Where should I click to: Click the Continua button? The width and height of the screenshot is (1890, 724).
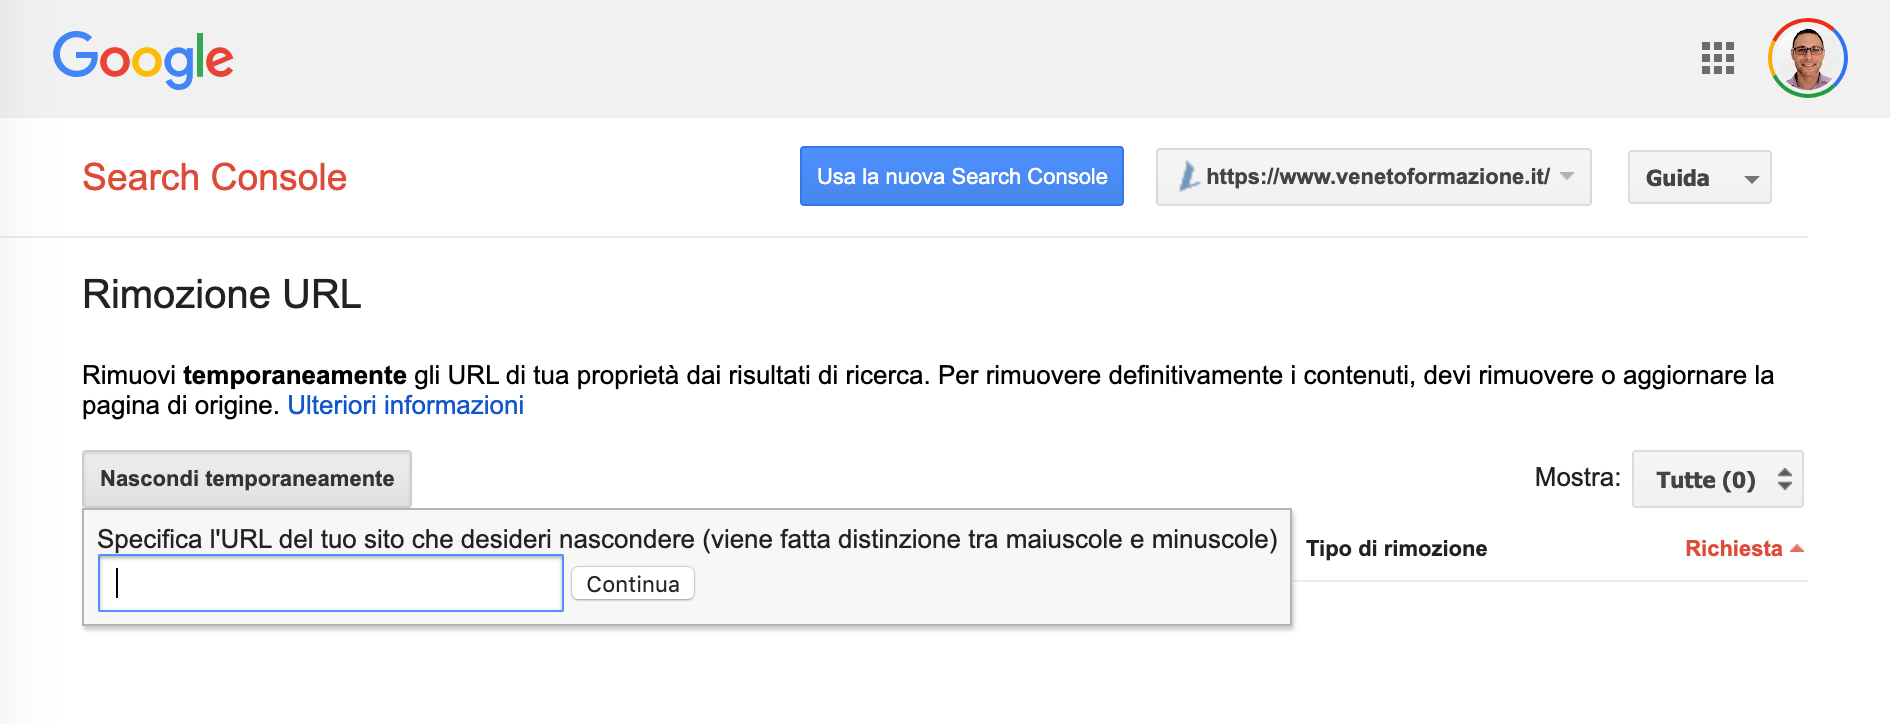point(632,584)
